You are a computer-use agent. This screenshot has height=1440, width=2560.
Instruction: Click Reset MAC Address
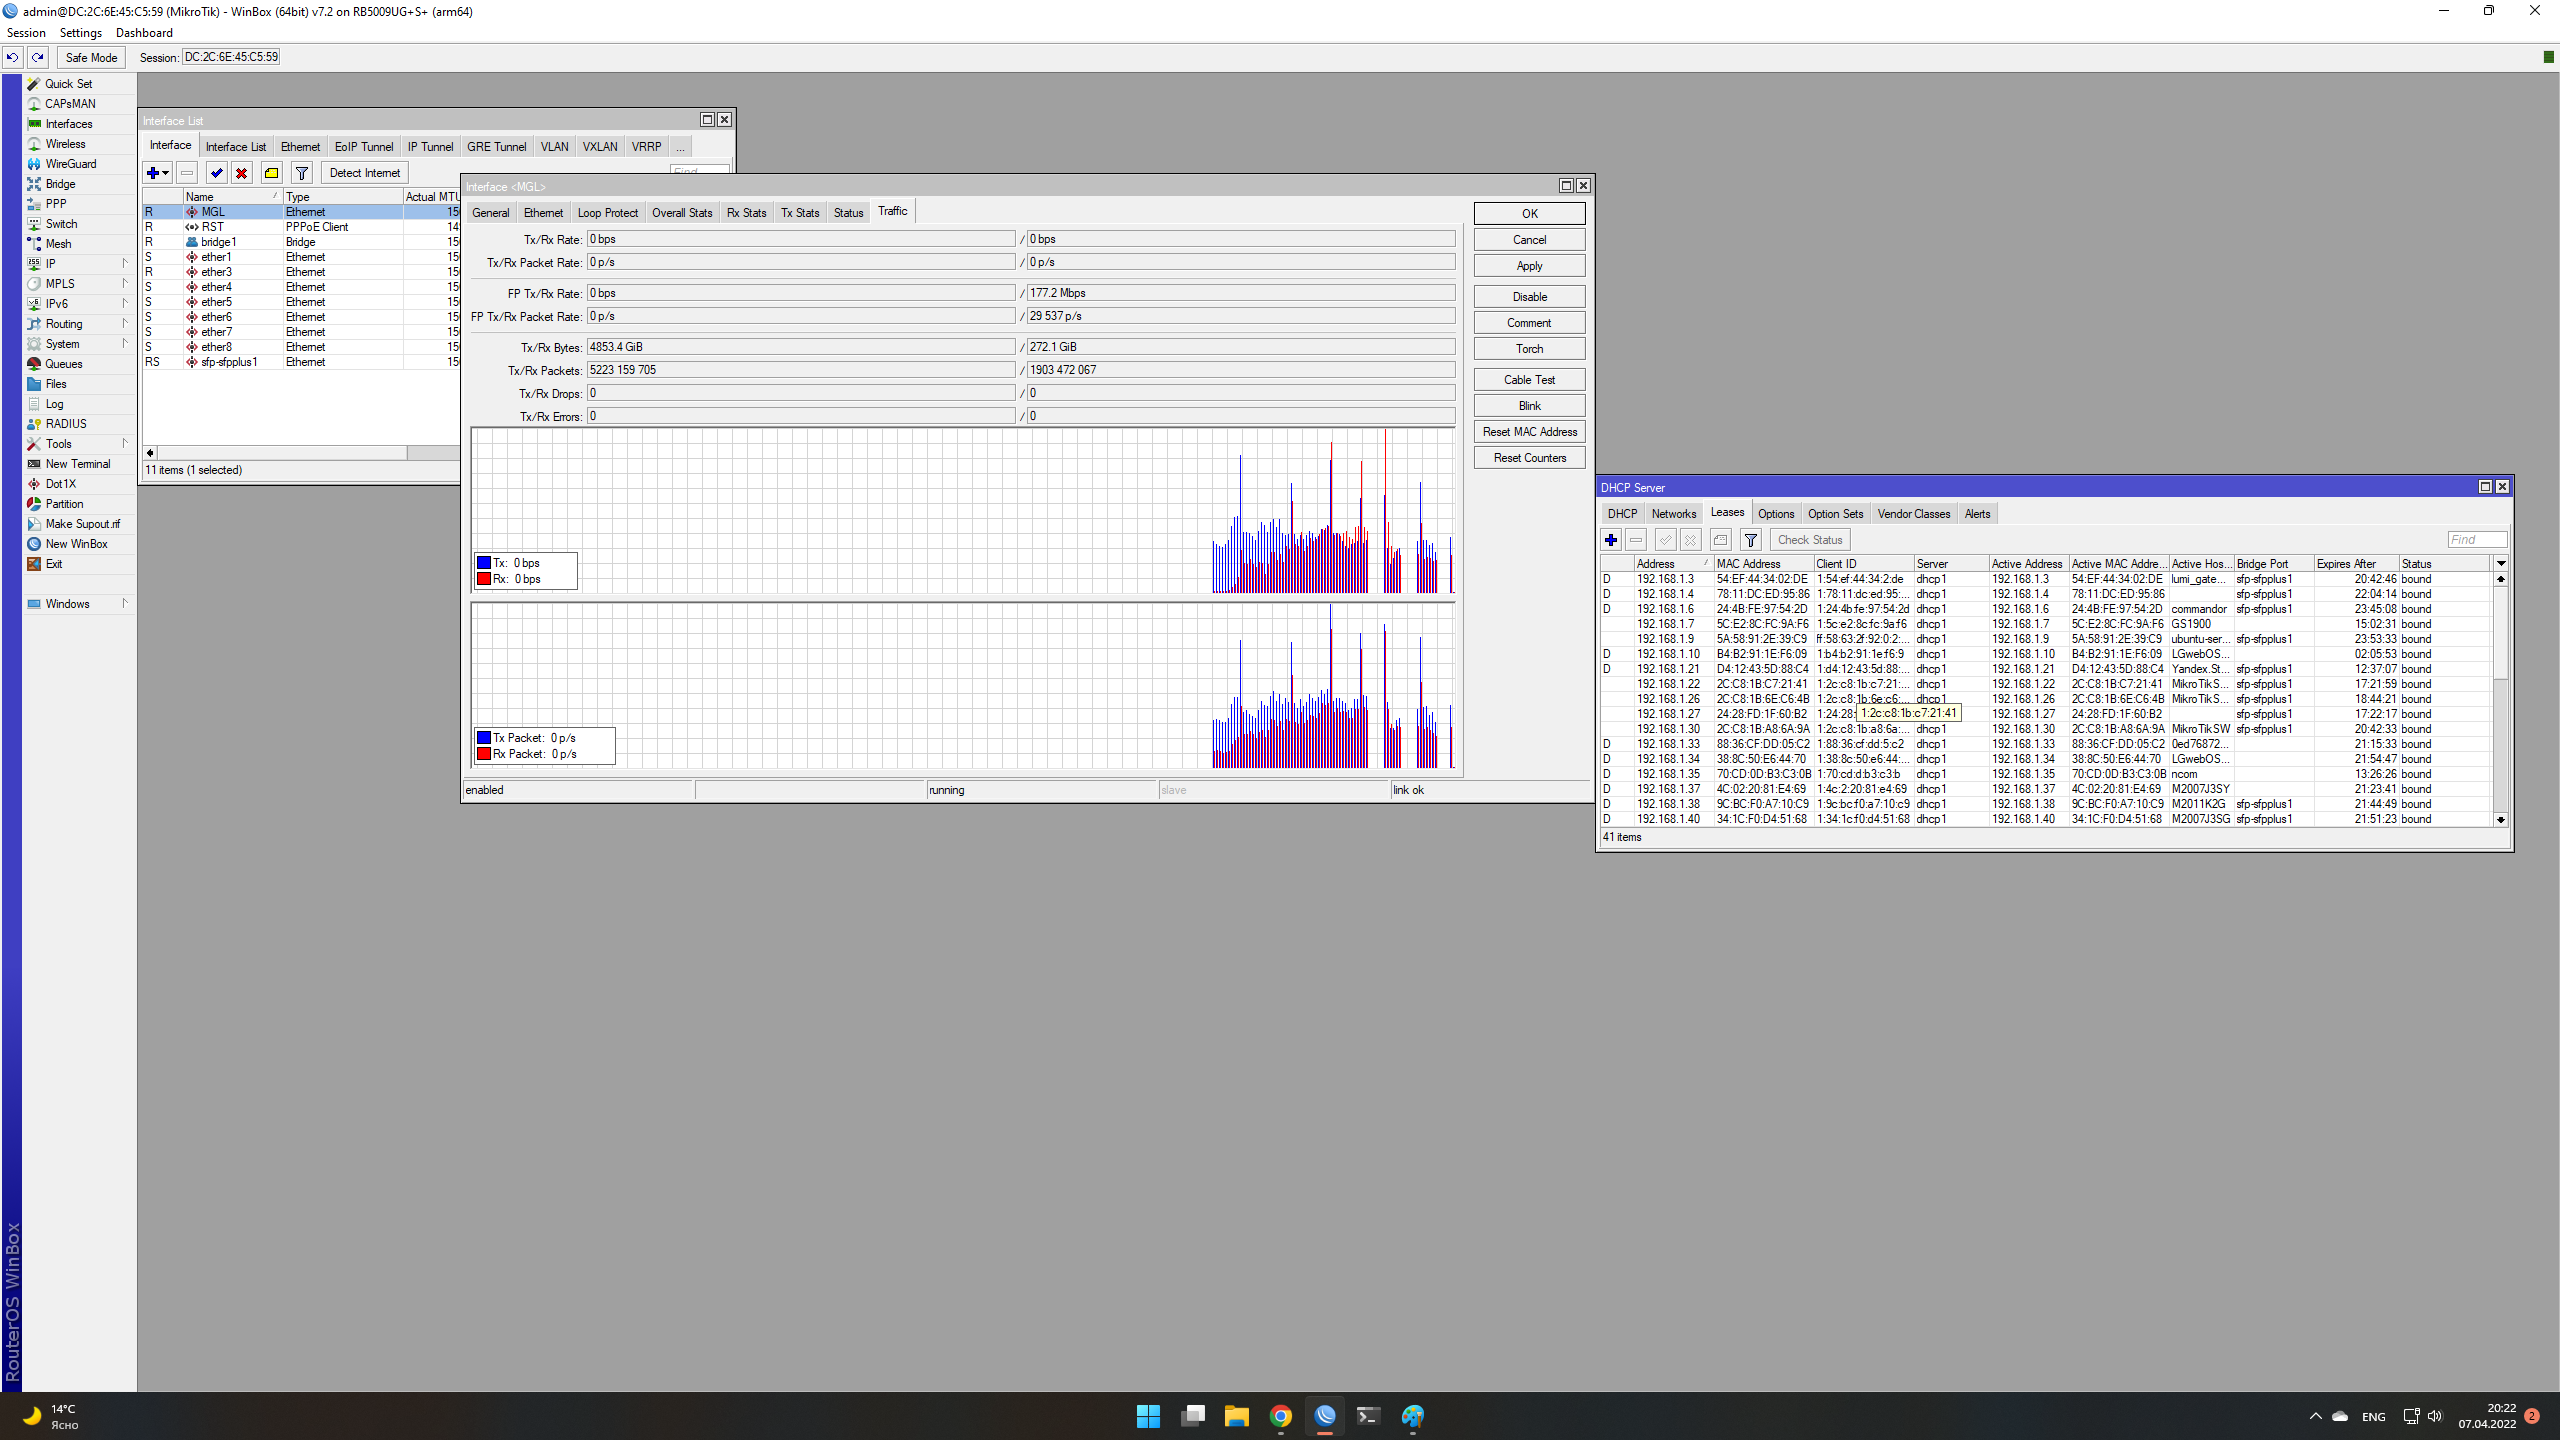(1529, 432)
